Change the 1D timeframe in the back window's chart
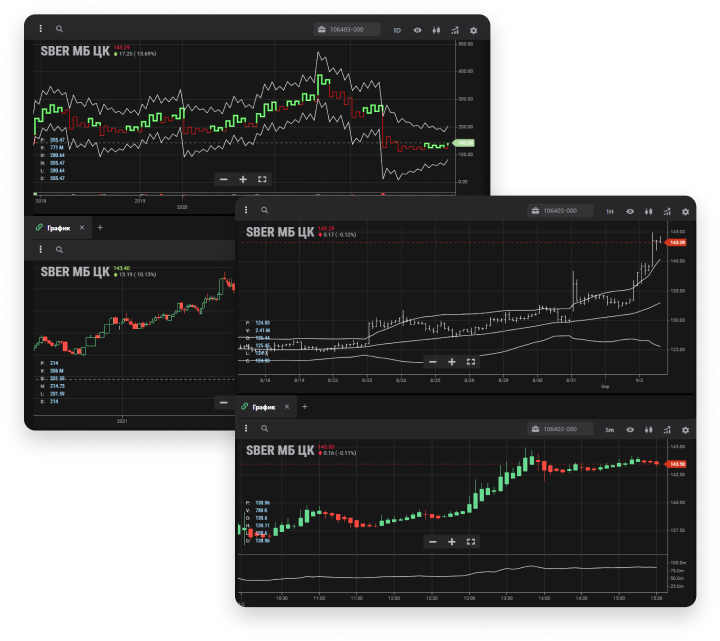Image resolution: width=720 pixels, height=641 pixels. (x=397, y=30)
